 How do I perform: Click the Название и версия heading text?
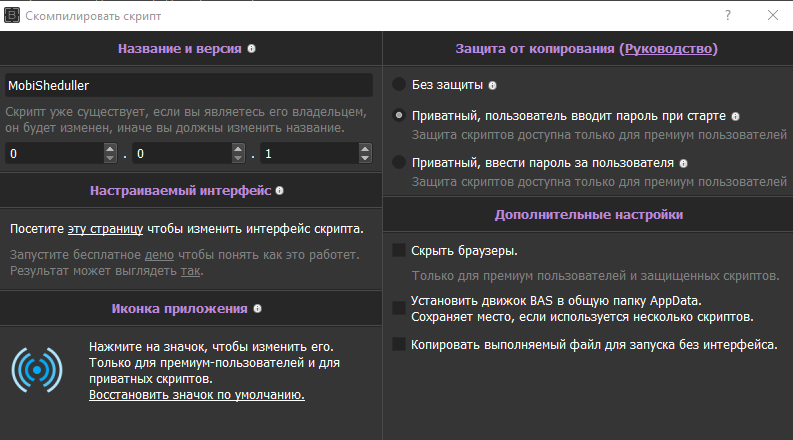[x=180, y=49]
